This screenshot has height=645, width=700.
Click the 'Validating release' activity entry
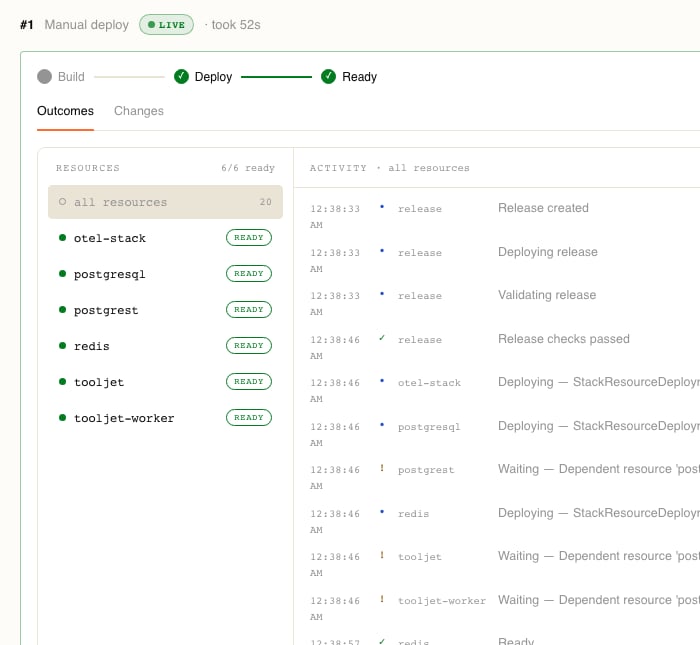click(547, 295)
